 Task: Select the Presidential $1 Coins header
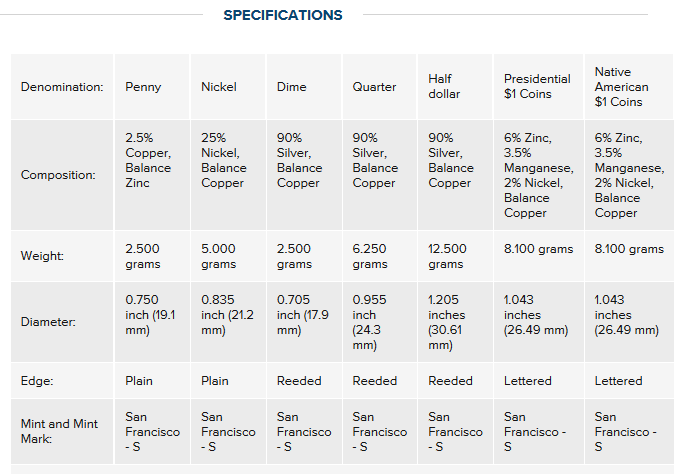(537, 87)
